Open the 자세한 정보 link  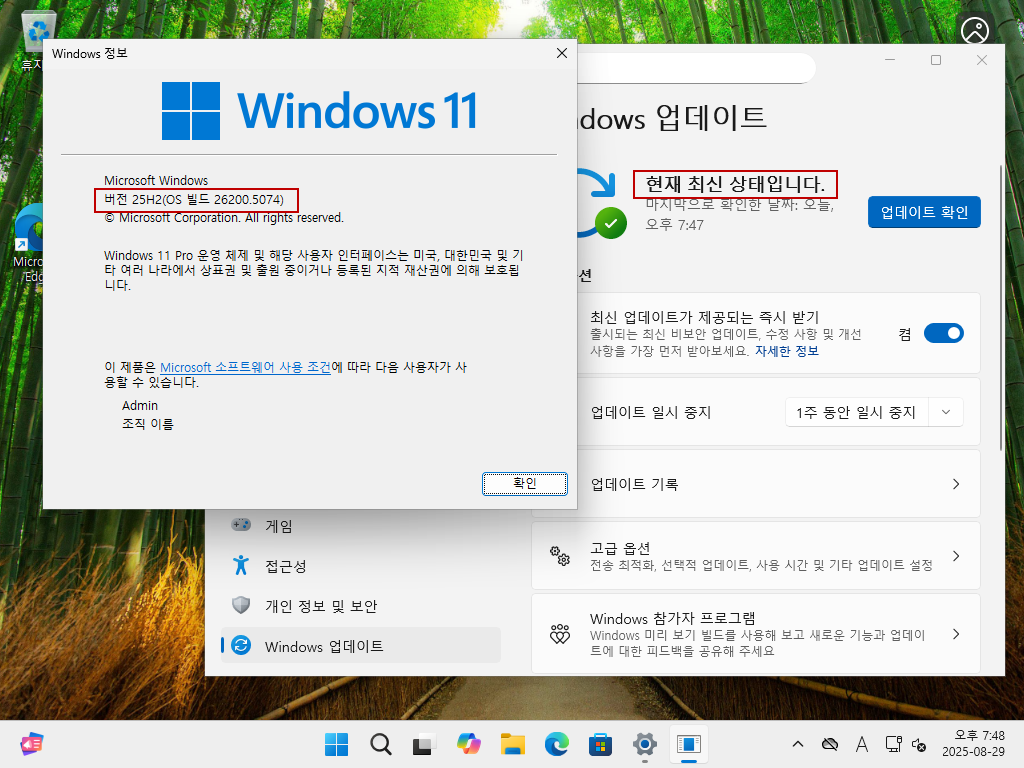(786, 351)
